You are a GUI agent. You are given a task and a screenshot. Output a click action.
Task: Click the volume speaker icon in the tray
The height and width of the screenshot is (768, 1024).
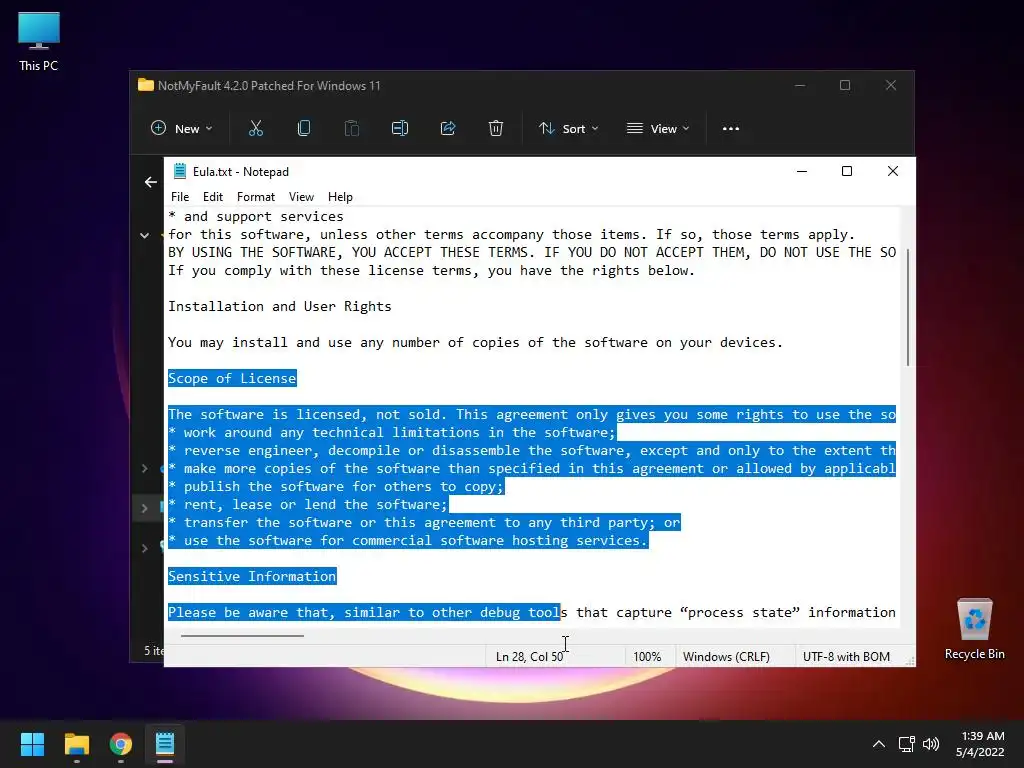point(931,744)
